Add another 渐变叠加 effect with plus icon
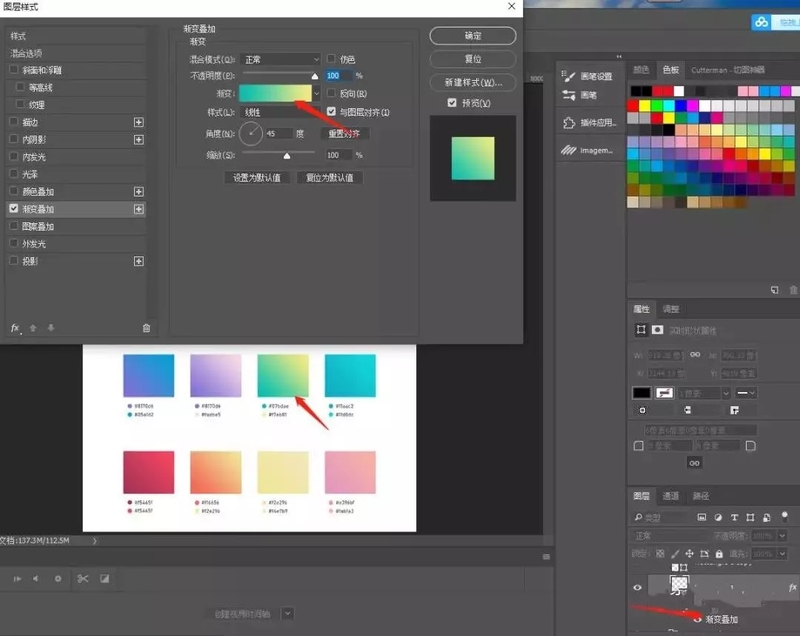 138,209
